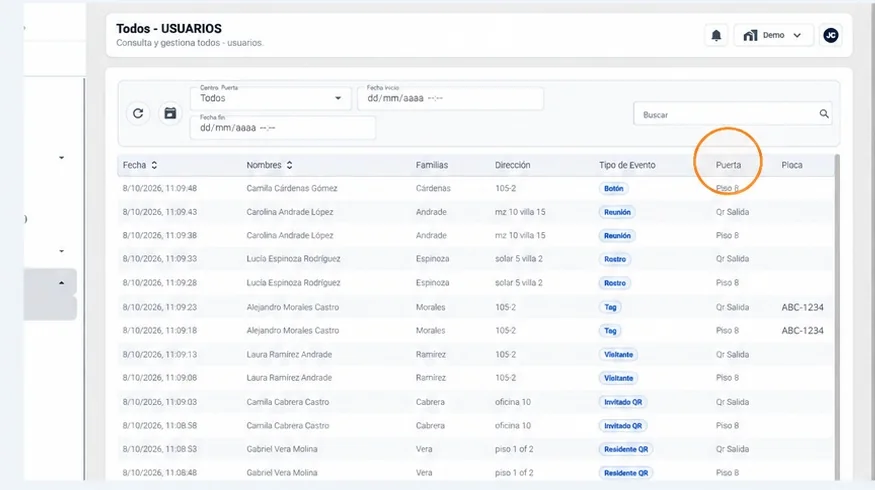This screenshot has width=875, height=490.
Task: Collapse the highlighted sidebar section
Action: click(x=61, y=283)
